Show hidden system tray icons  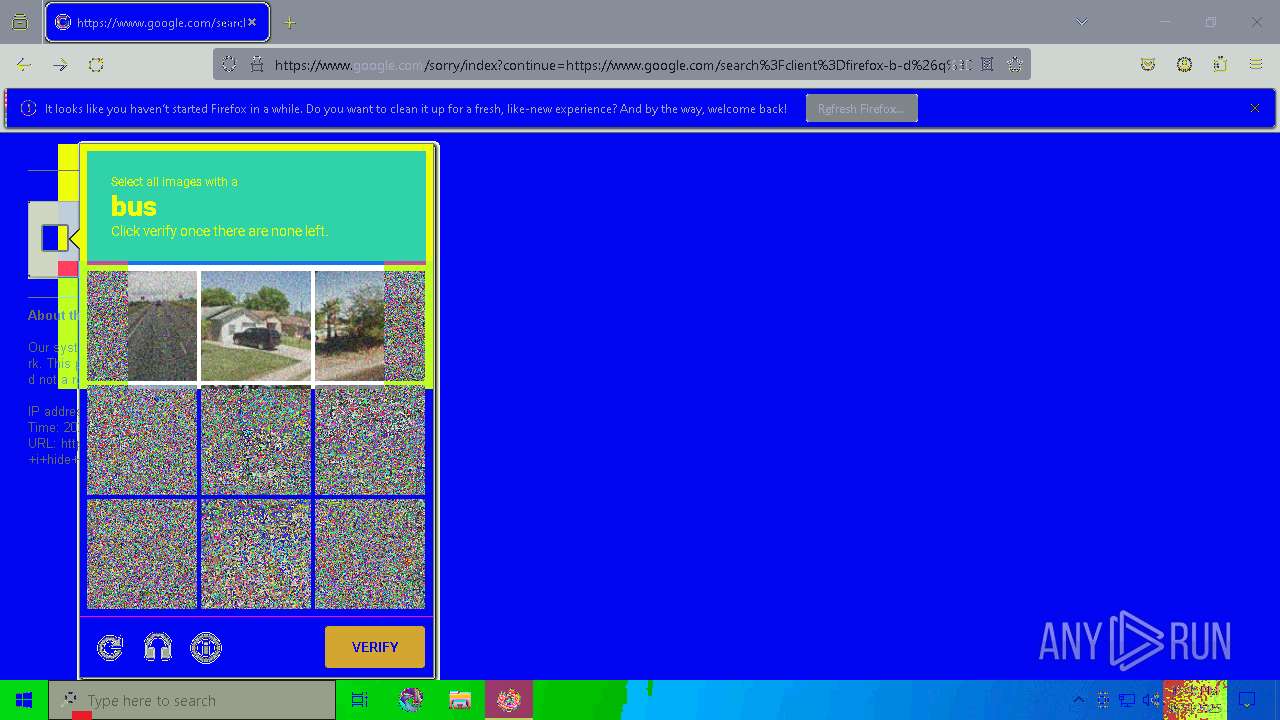coord(1078,700)
